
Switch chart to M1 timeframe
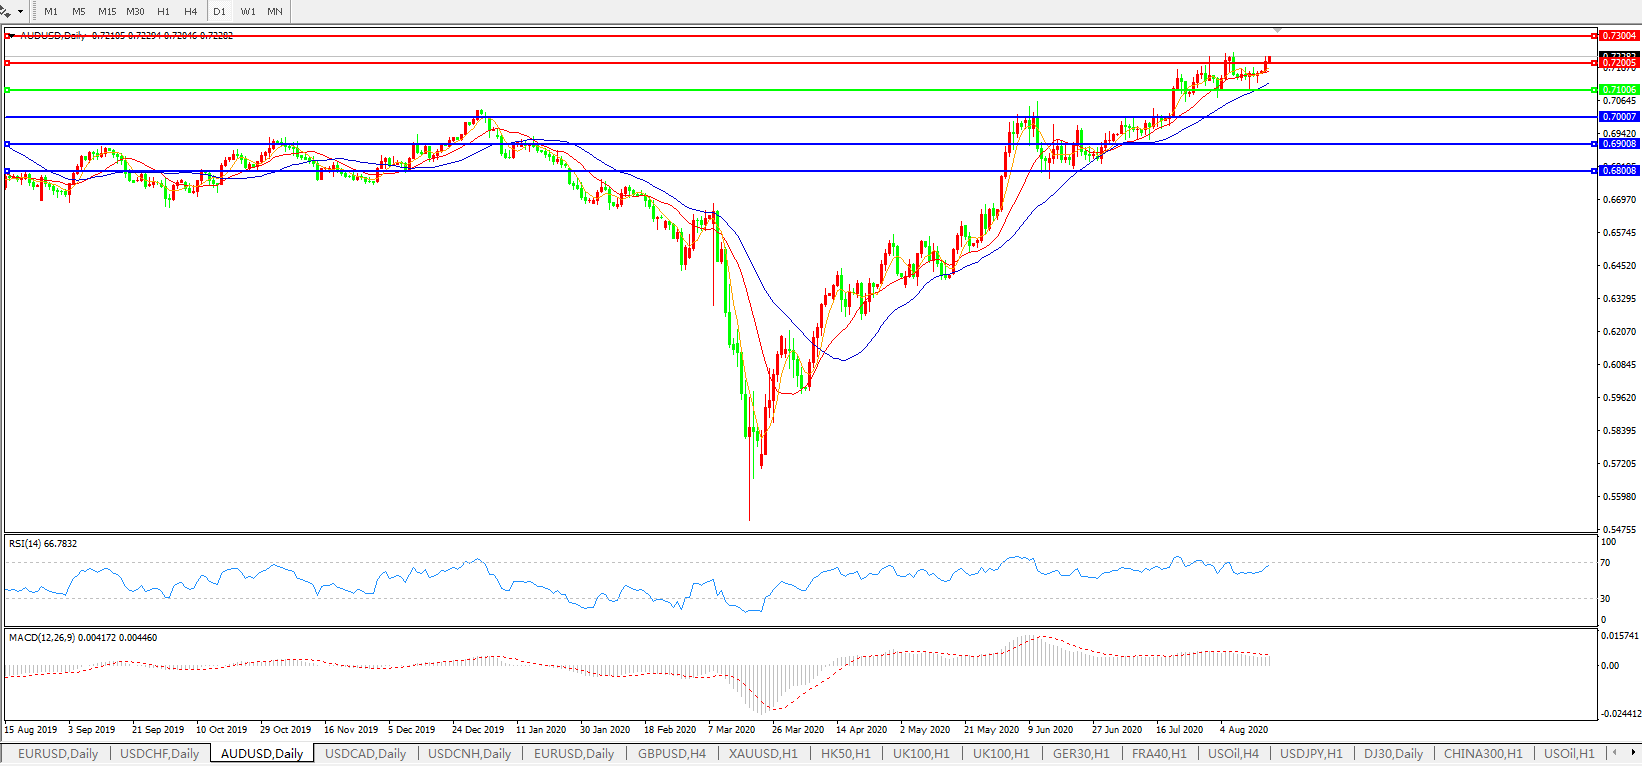point(51,12)
